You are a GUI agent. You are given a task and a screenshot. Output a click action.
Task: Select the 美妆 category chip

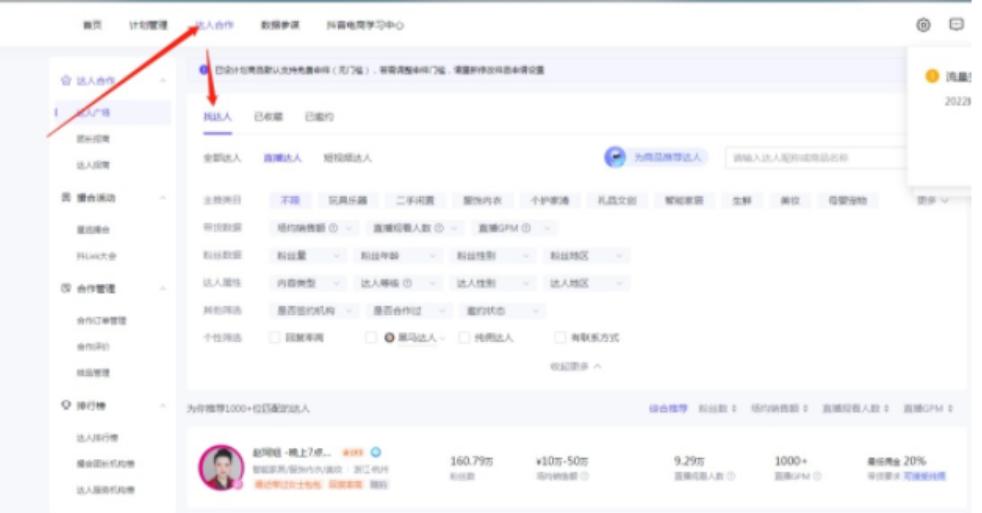tap(790, 200)
